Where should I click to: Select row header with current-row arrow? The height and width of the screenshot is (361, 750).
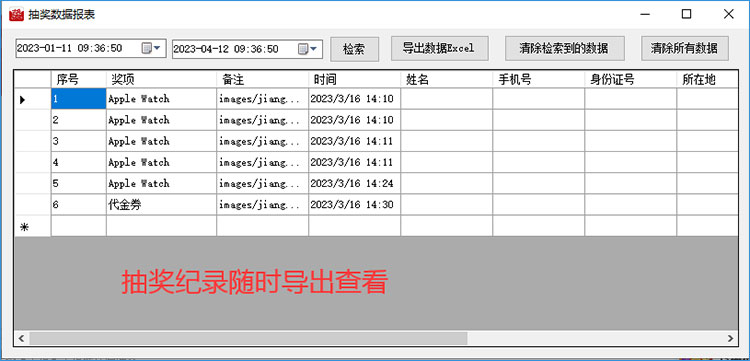33,99
